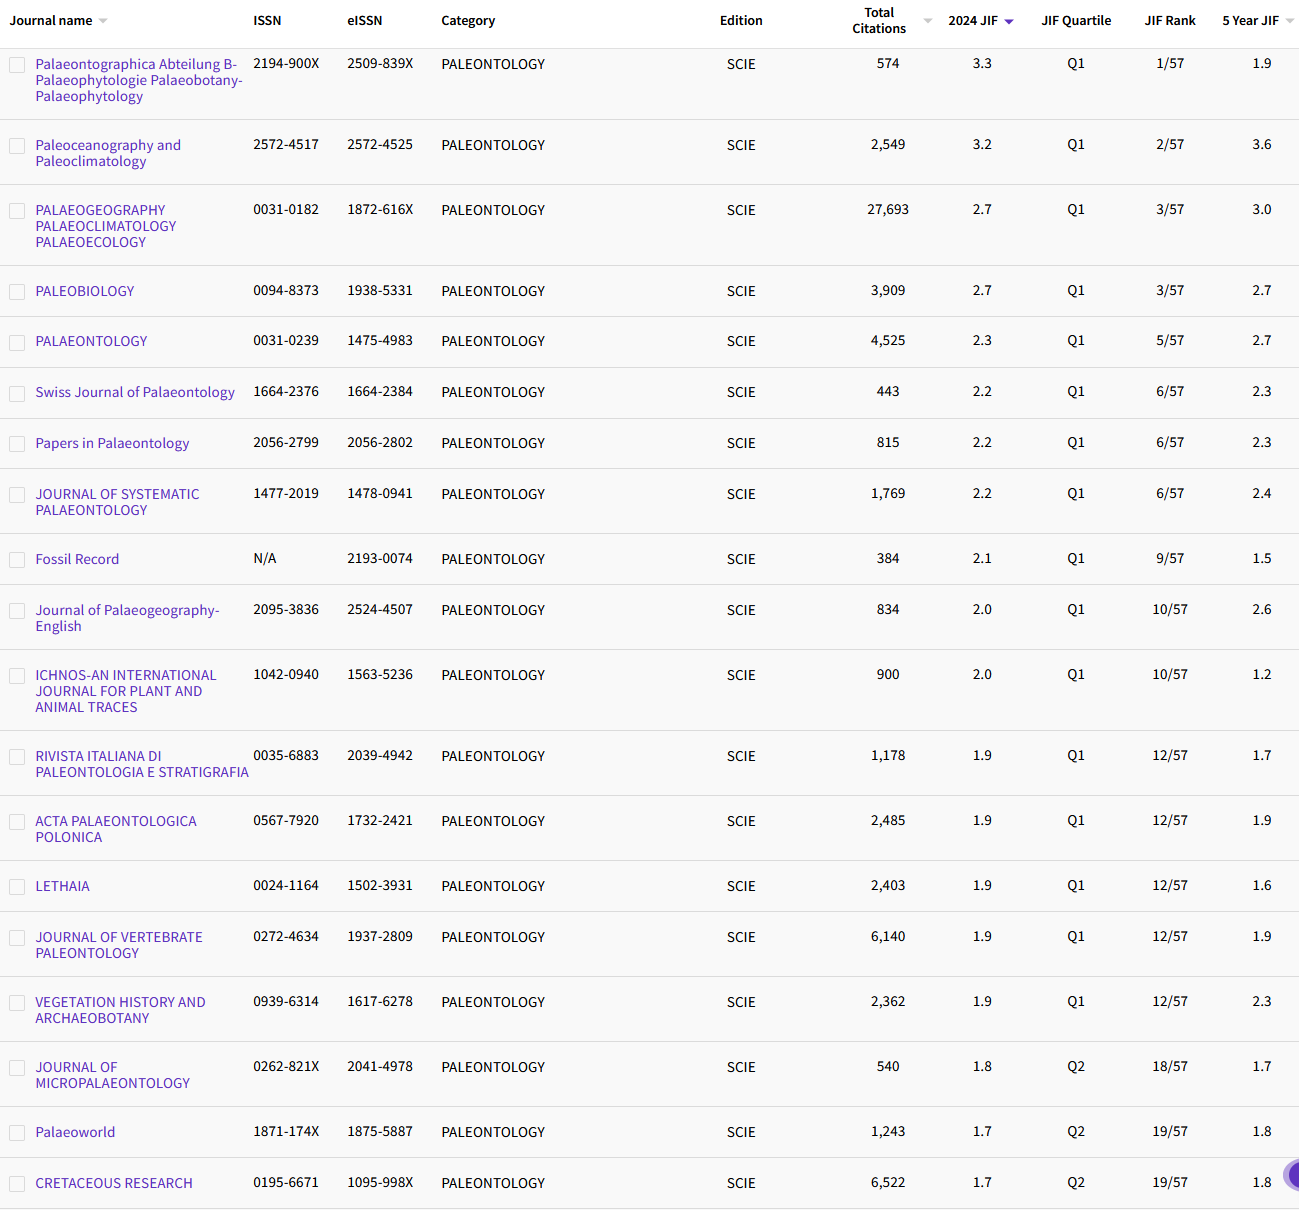The image size is (1299, 1210).
Task: Check the LETHAIA row checkbox
Action: tap(17, 887)
